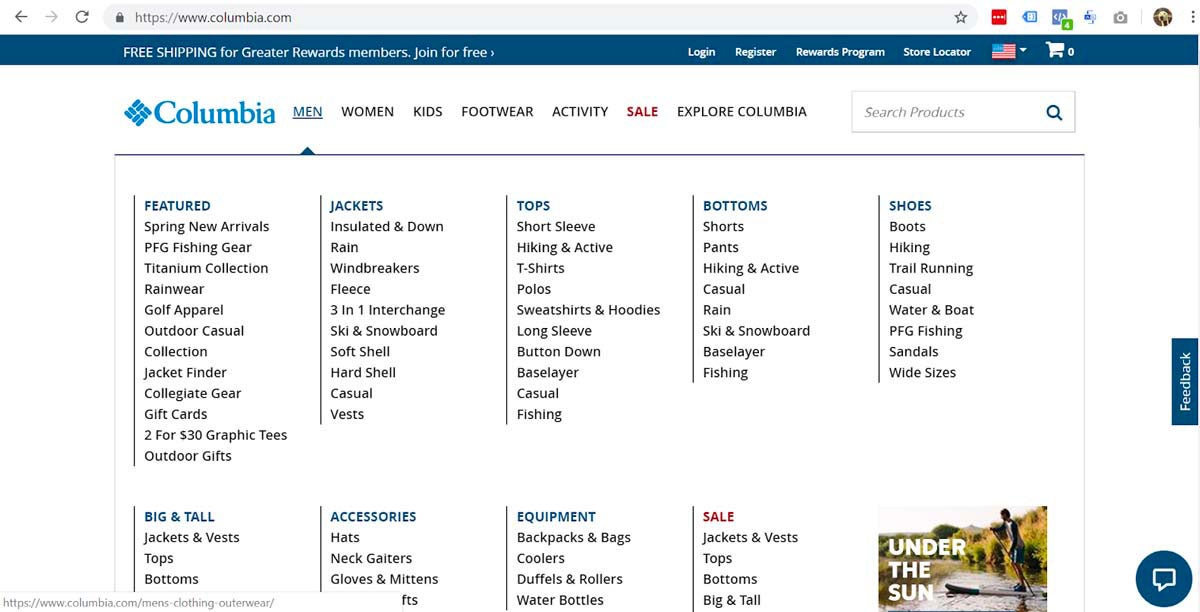Click the browser address bar URL
This screenshot has height=612, width=1200.
[213, 17]
